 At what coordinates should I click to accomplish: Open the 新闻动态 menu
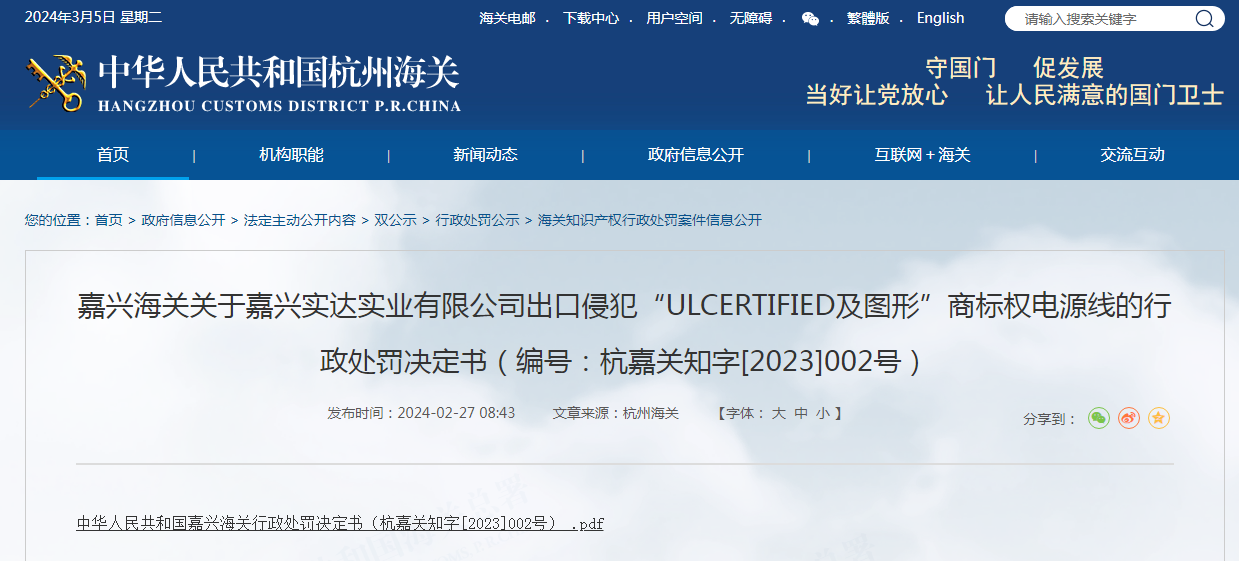[x=485, y=155]
